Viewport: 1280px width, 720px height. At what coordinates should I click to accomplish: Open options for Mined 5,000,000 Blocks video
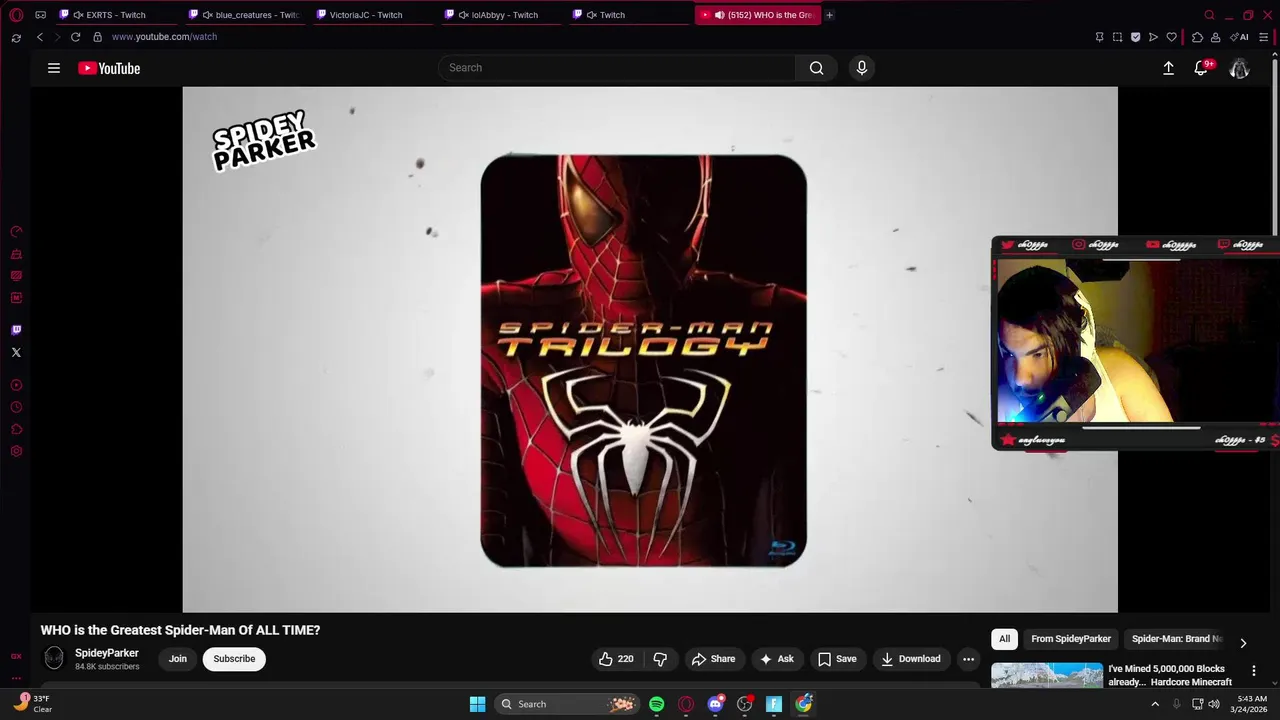coord(1254,671)
